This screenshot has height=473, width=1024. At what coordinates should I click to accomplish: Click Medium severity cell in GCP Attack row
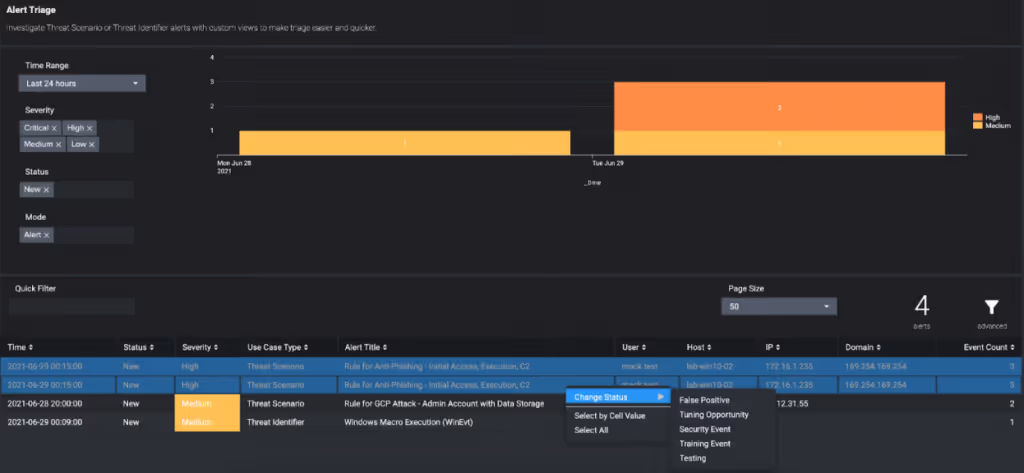[x=208, y=404]
